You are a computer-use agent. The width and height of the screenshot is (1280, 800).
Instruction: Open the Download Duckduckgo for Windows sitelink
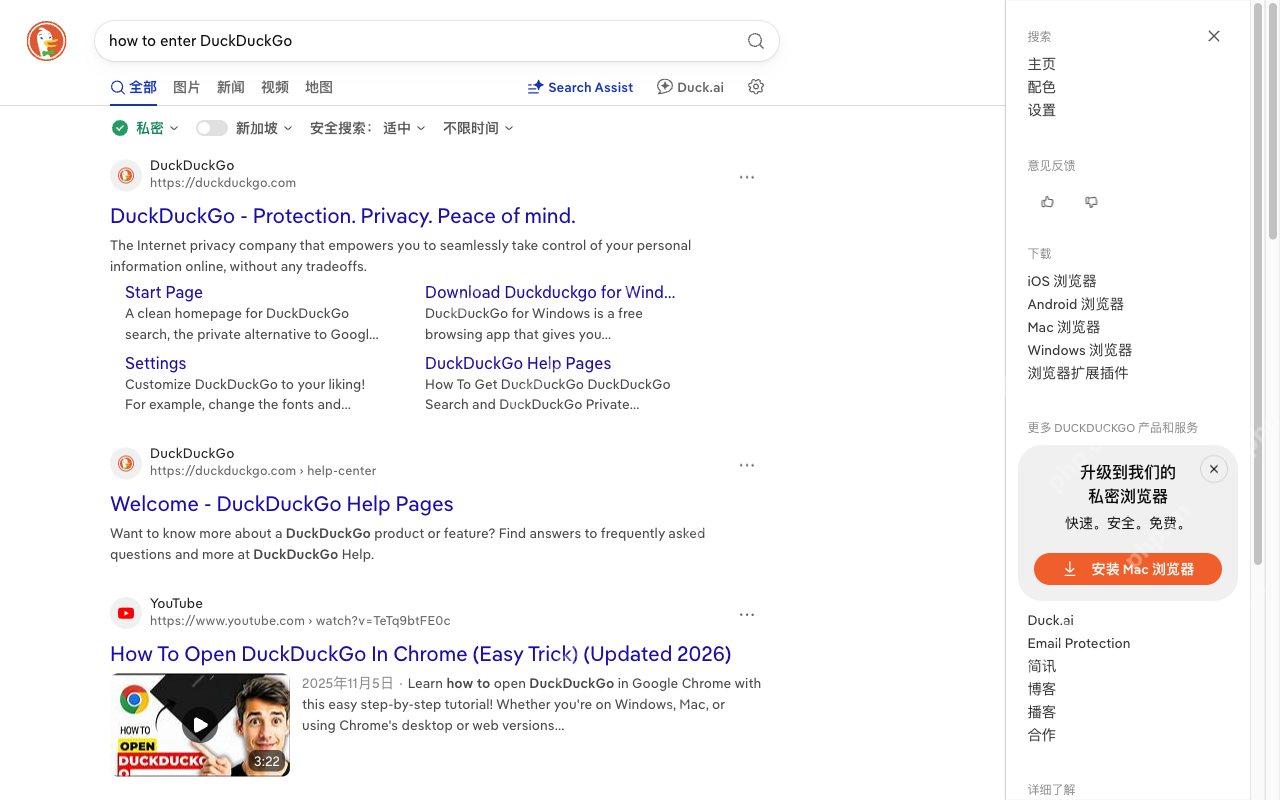[x=550, y=292]
